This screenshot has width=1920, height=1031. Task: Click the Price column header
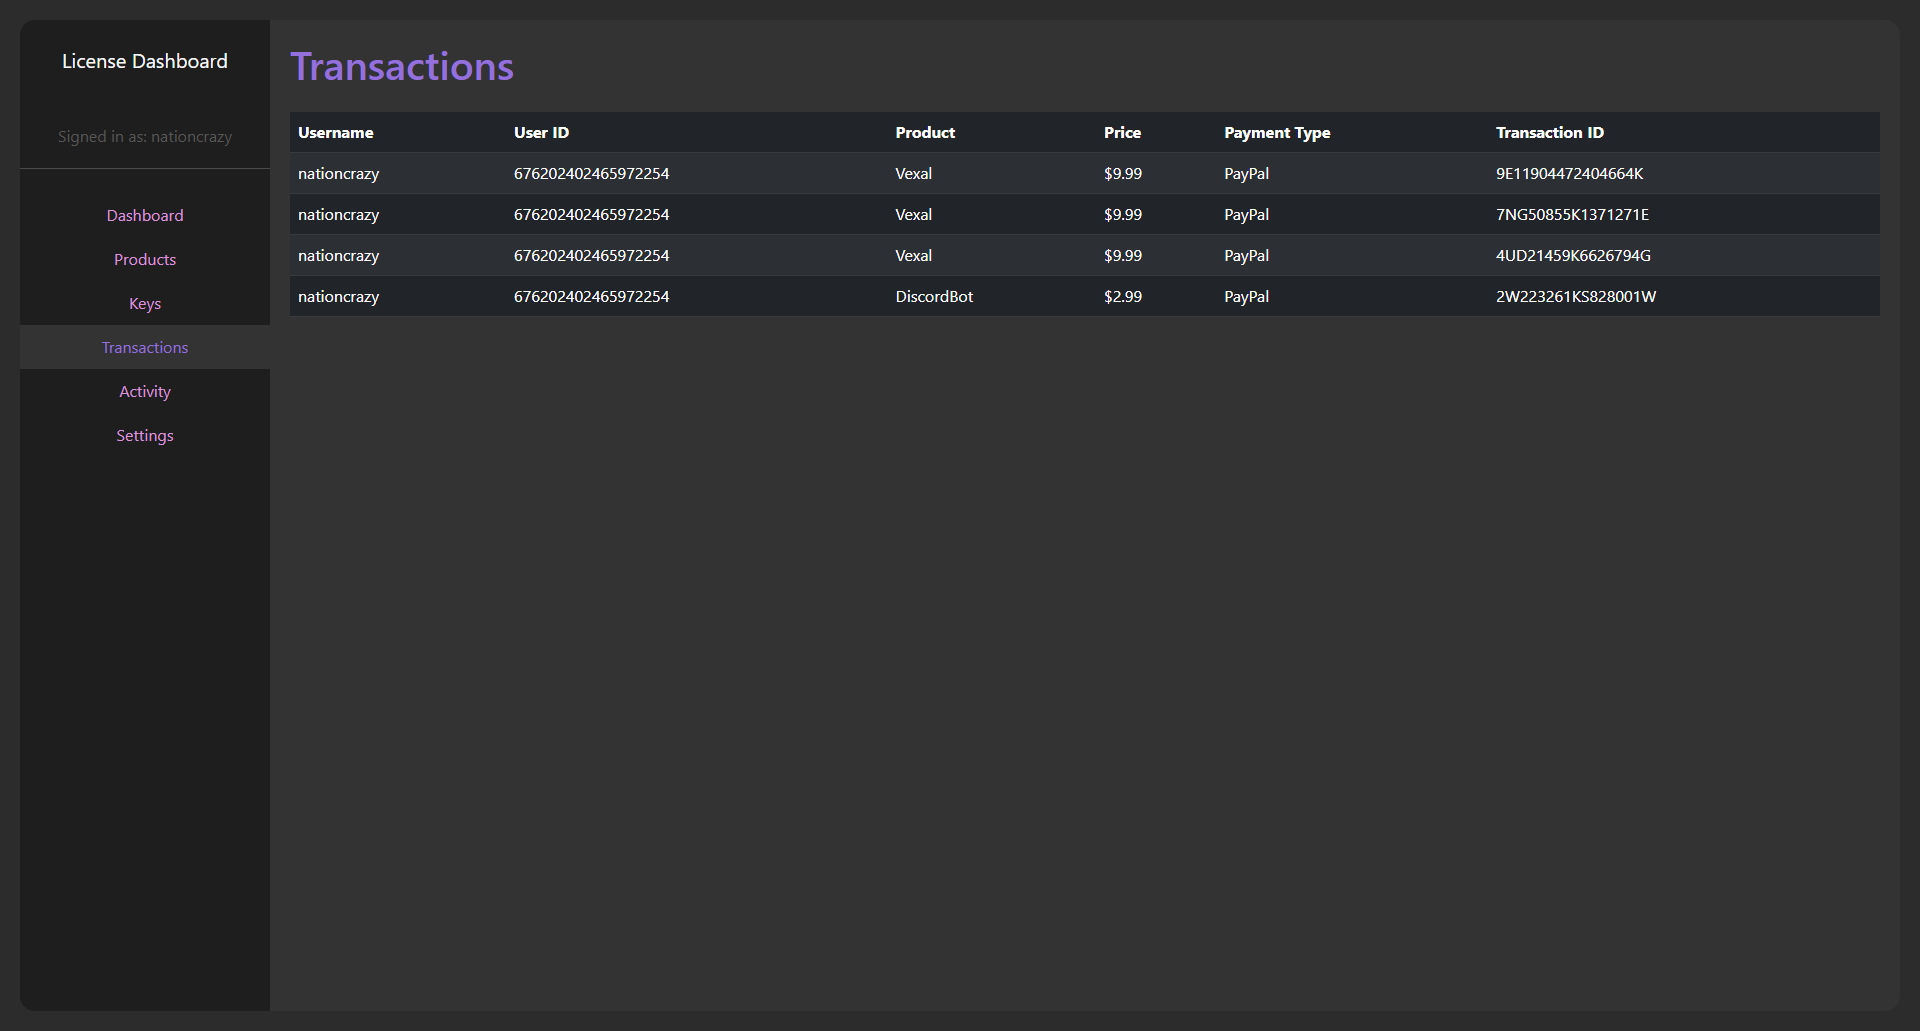click(1122, 133)
